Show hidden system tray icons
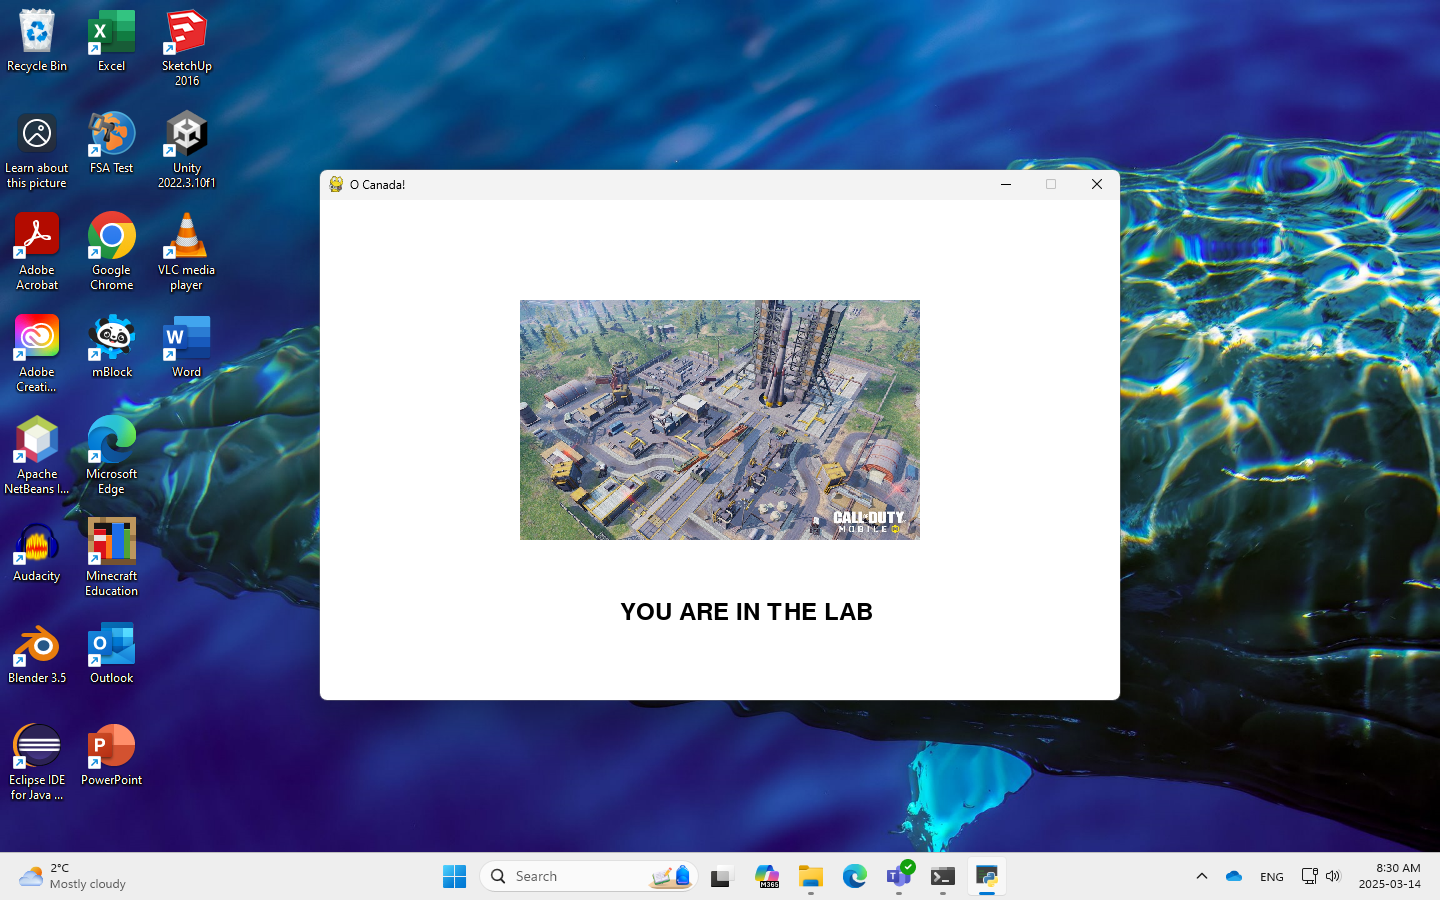The width and height of the screenshot is (1440, 900). (1202, 876)
